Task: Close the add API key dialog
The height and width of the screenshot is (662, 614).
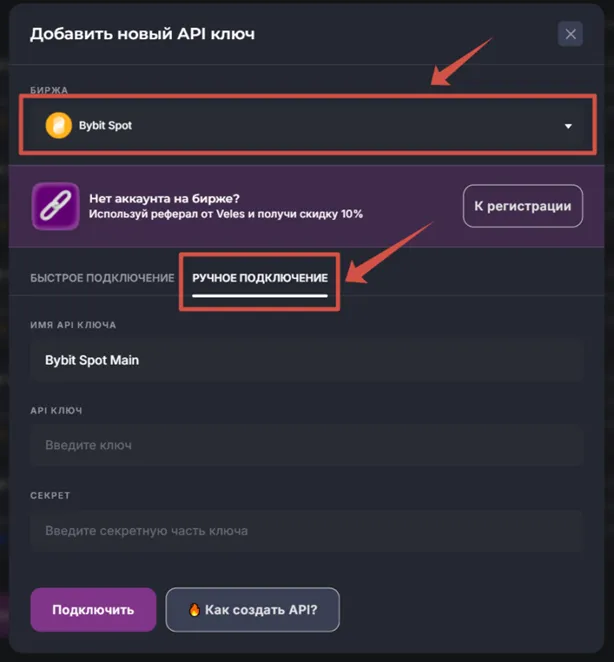Action: coord(570,35)
